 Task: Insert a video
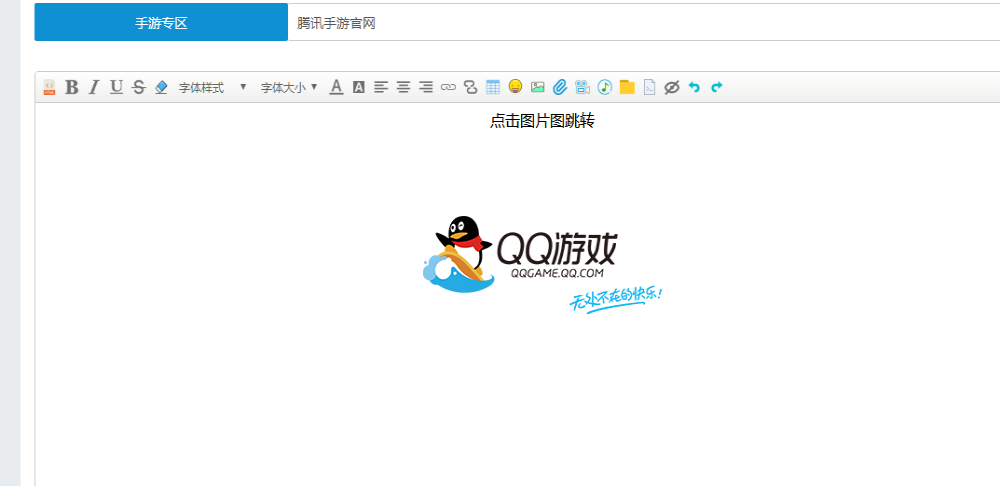(582, 87)
